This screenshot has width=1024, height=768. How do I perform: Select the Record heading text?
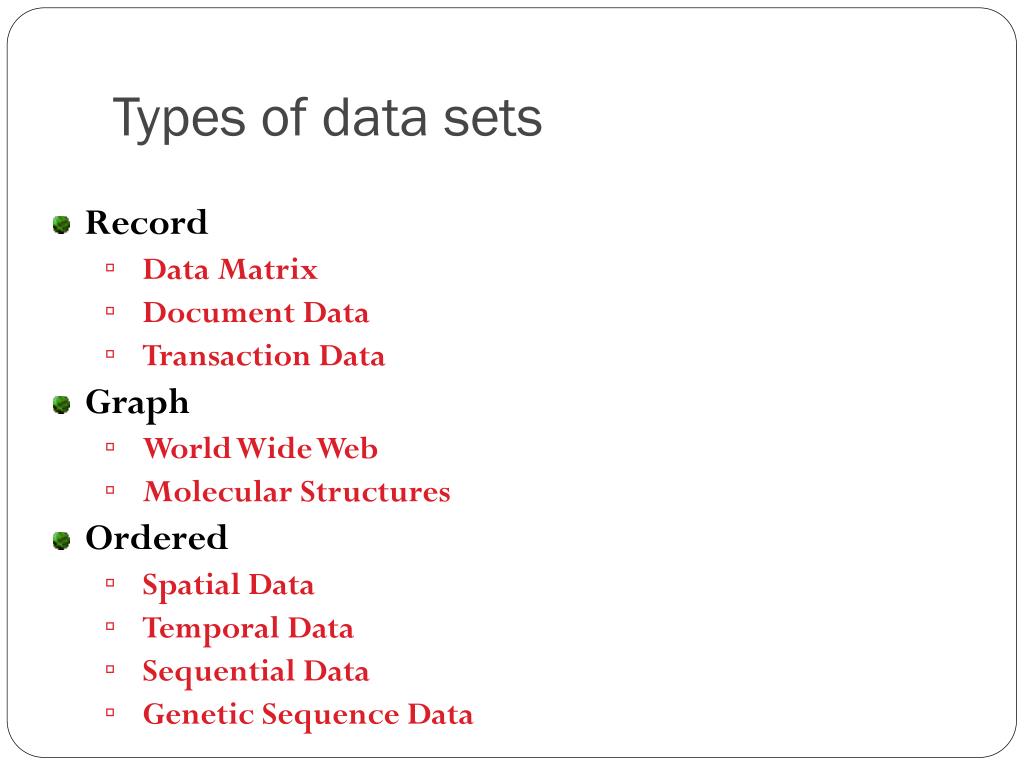146,223
